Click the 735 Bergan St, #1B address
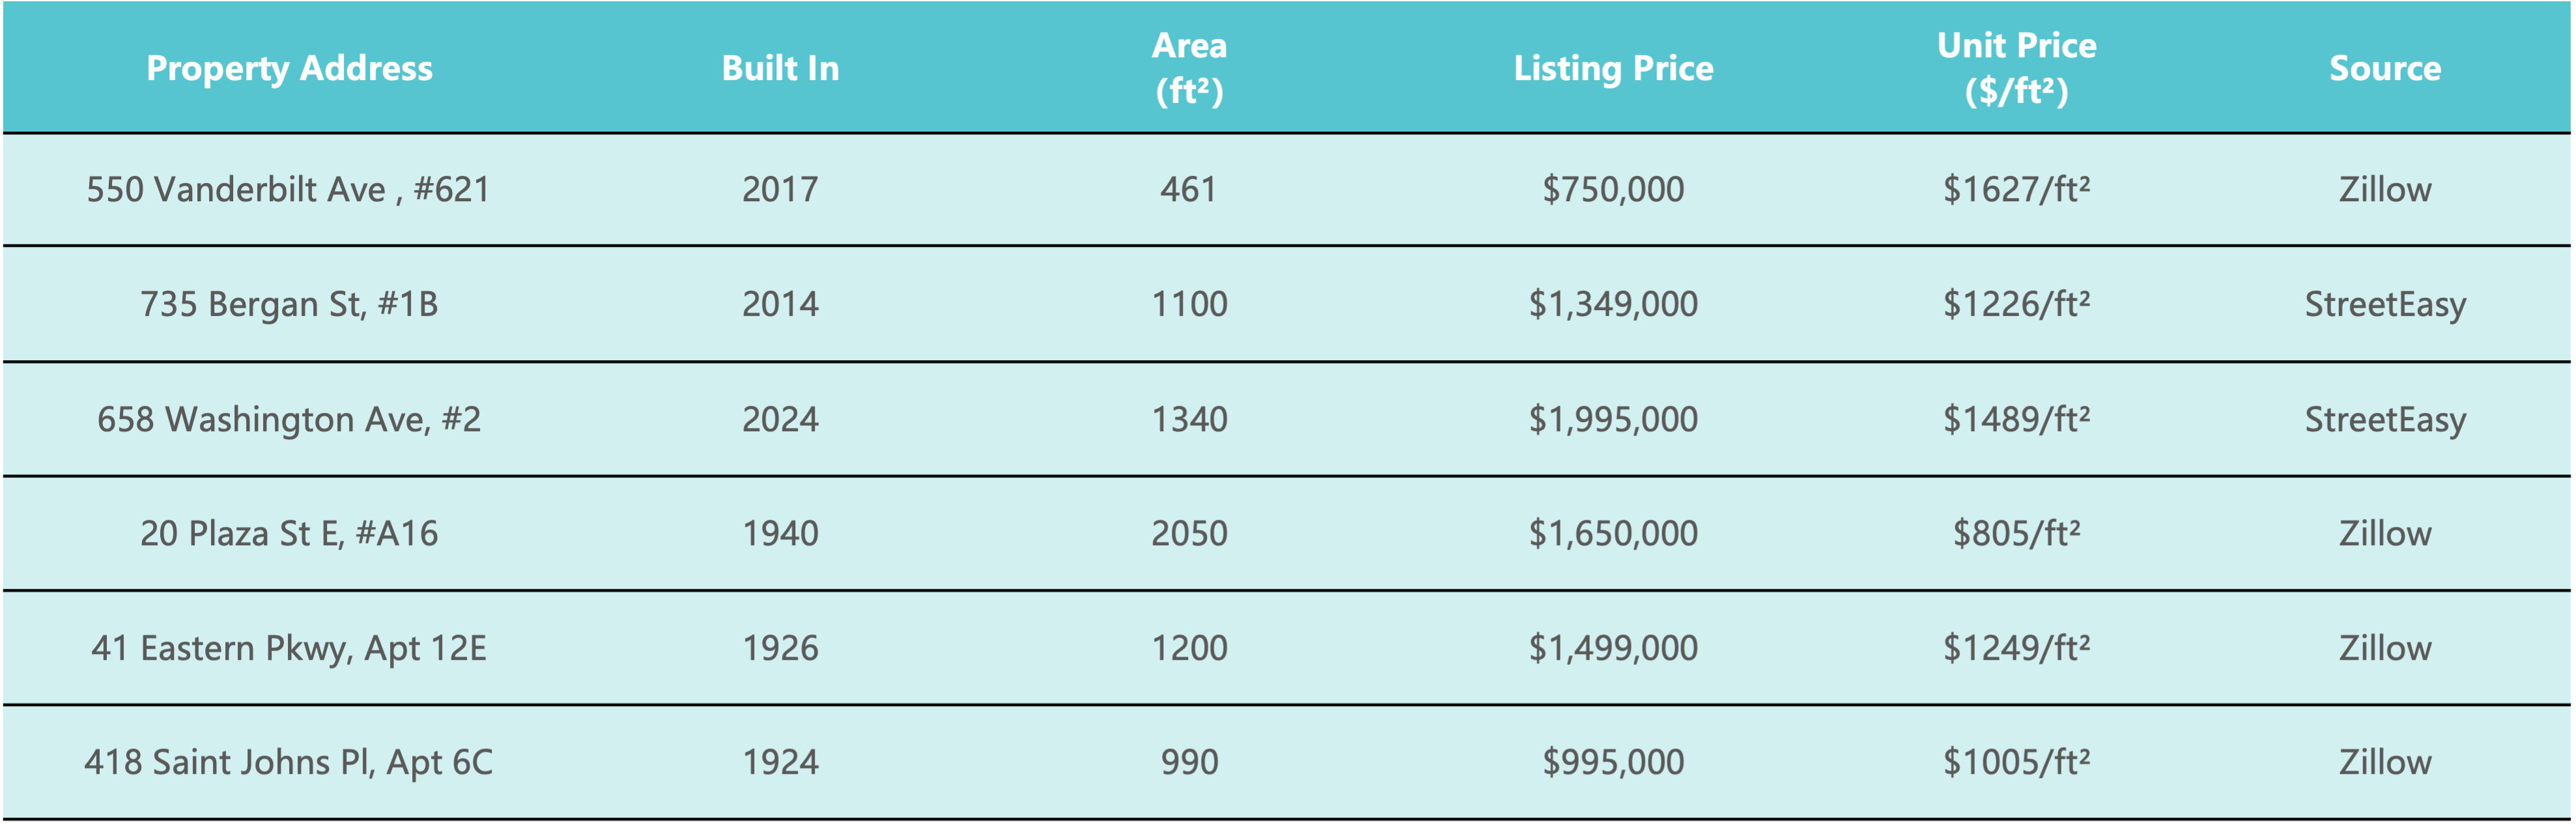The image size is (2576, 824). point(289,304)
